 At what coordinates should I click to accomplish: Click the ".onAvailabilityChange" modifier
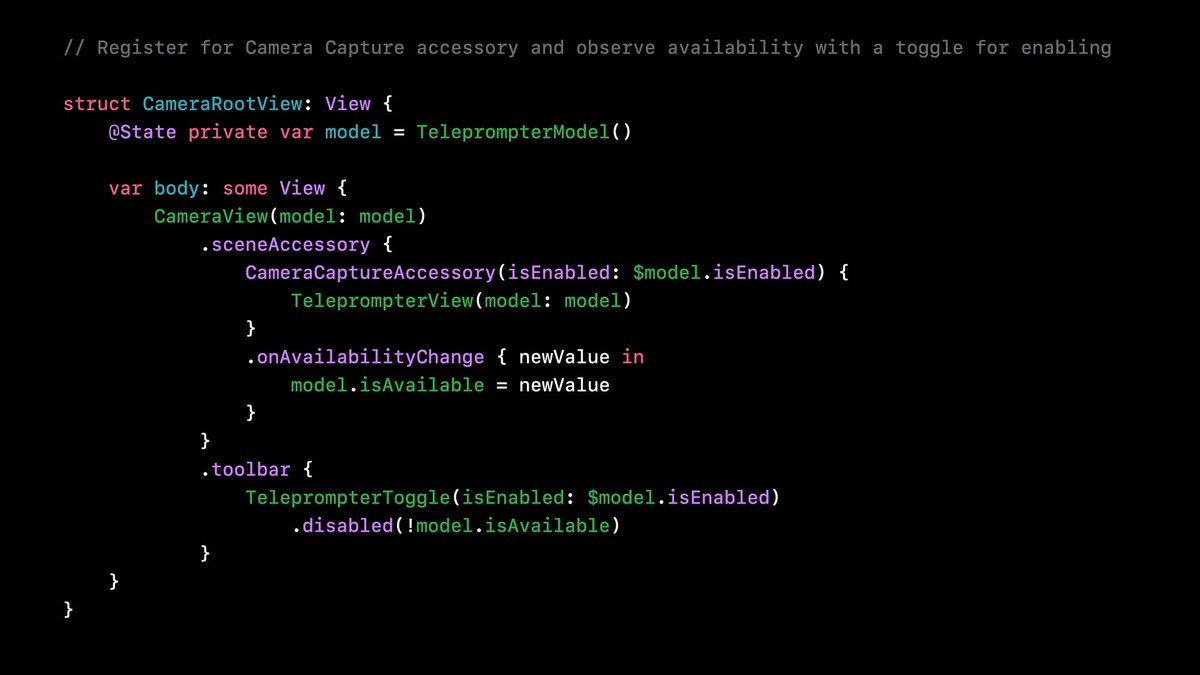[x=365, y=357]
